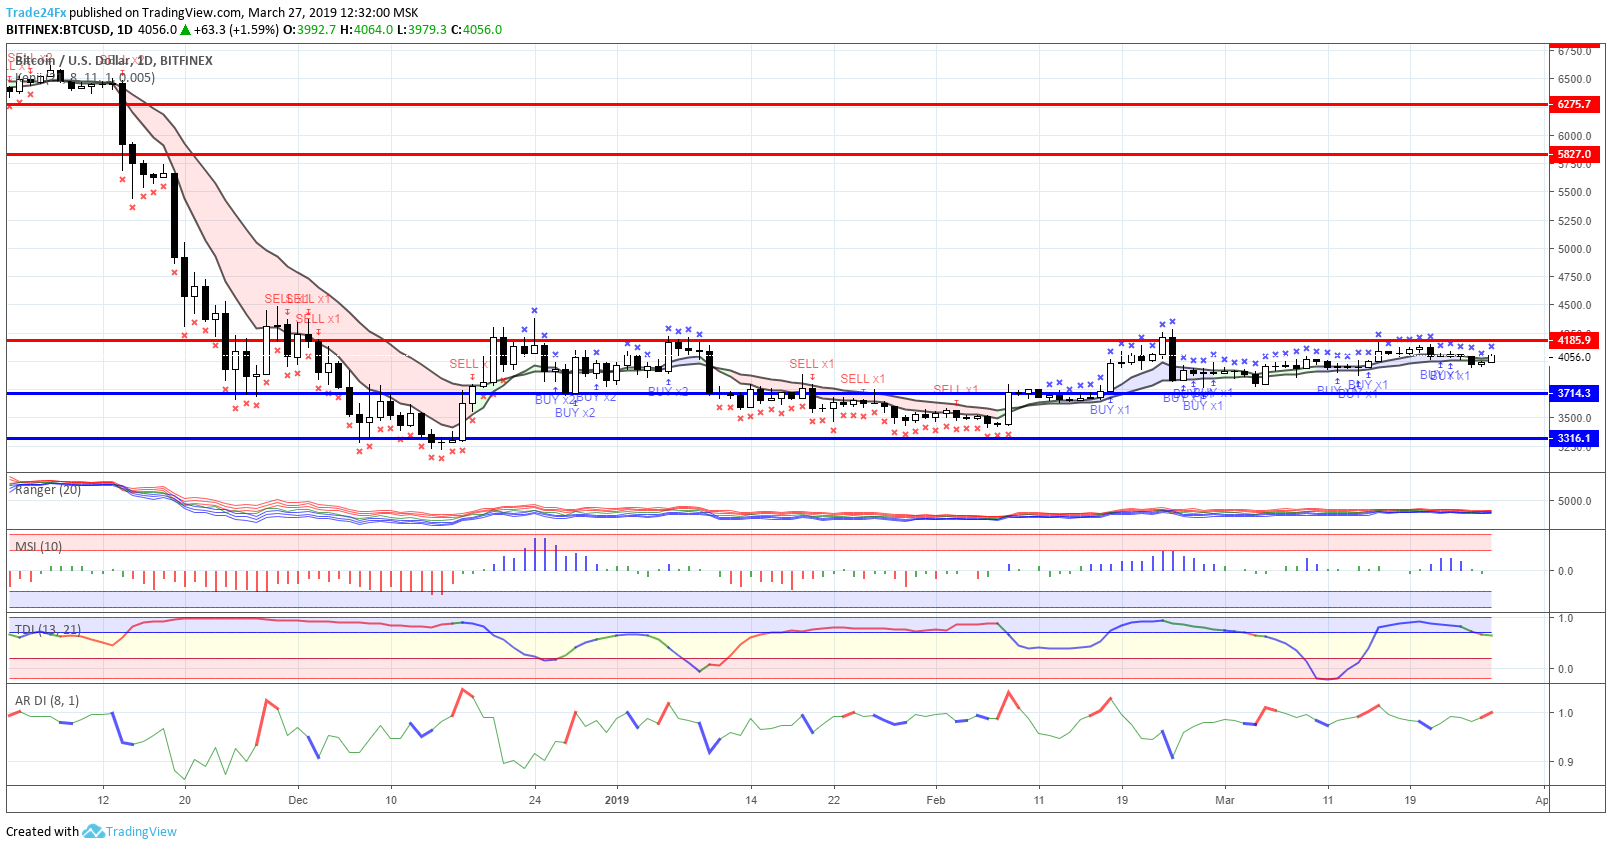
Task: Select the 4056.0 current price label
Action: point(1574,357)
